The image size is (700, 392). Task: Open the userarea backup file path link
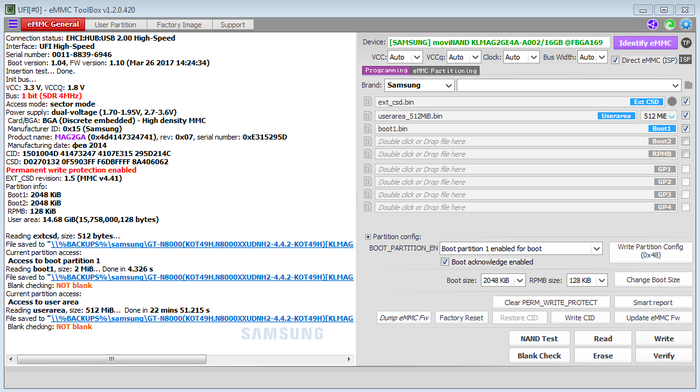(202, 318)
